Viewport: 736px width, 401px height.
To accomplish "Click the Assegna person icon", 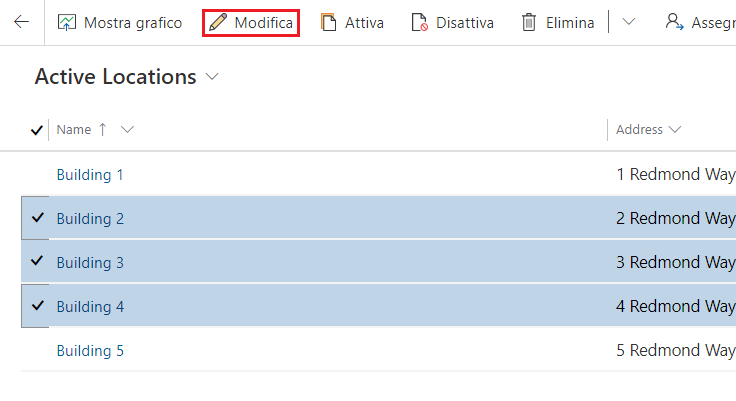I will pyautogui.click(x=674, y=22).
